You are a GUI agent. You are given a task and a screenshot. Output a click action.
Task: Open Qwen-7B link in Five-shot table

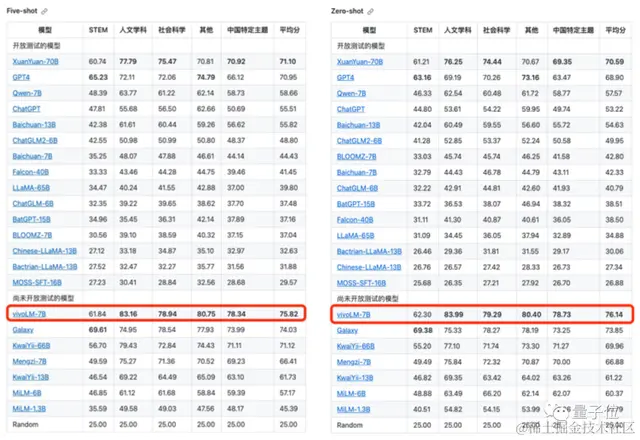(x=27, y=93)
